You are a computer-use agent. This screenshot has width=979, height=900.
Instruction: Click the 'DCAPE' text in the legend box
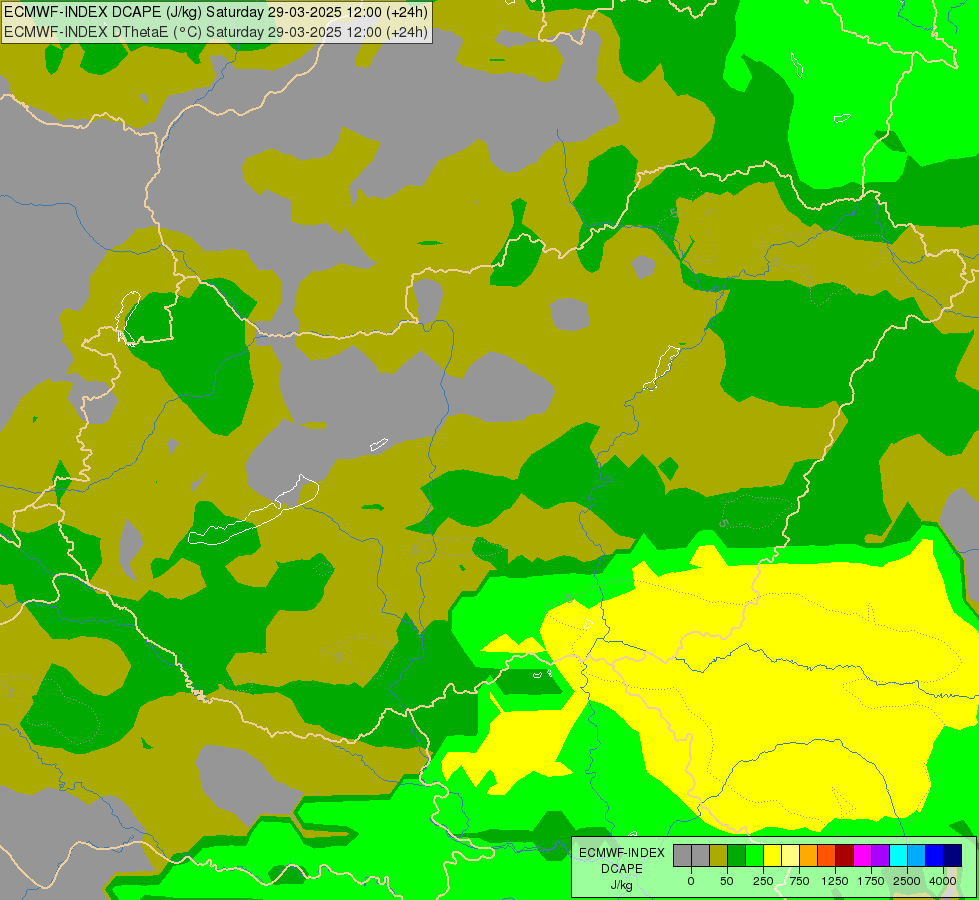click(x=622, y=869)
